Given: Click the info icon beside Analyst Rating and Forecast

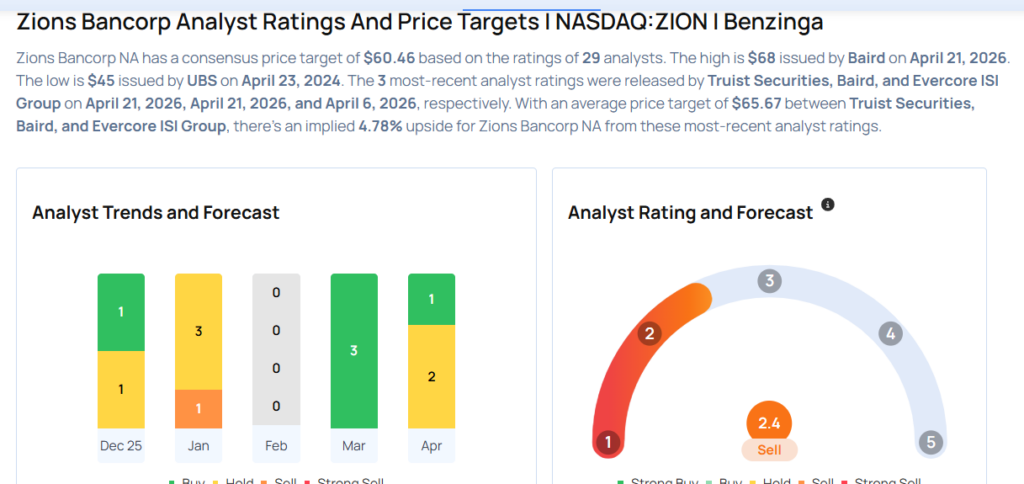Looking at the screenshot, I should (827, 205).
